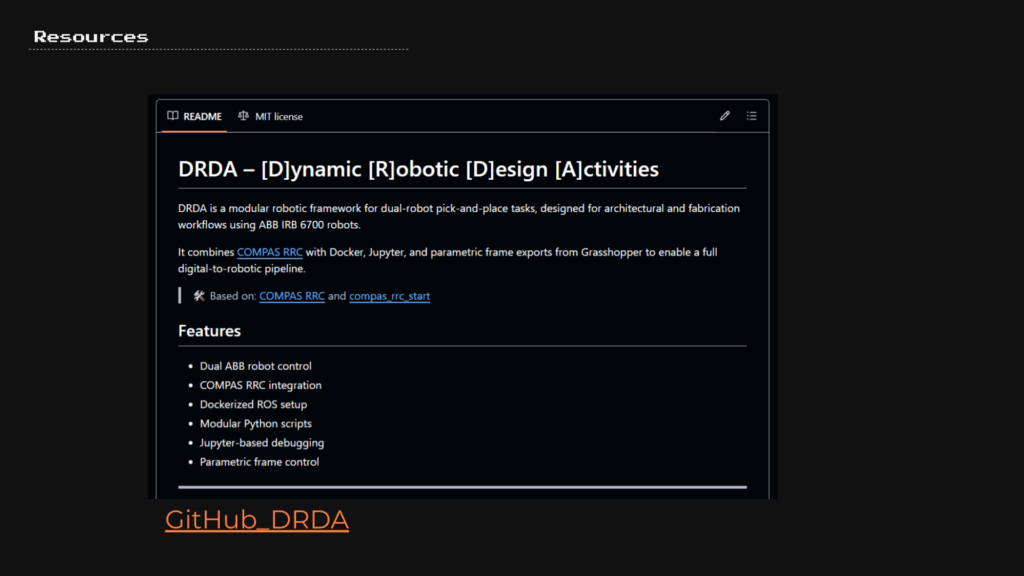Select 'Dual ABB robot control' bullet
The height and width of the screenshot is (576, 1024).
[255, 366]
